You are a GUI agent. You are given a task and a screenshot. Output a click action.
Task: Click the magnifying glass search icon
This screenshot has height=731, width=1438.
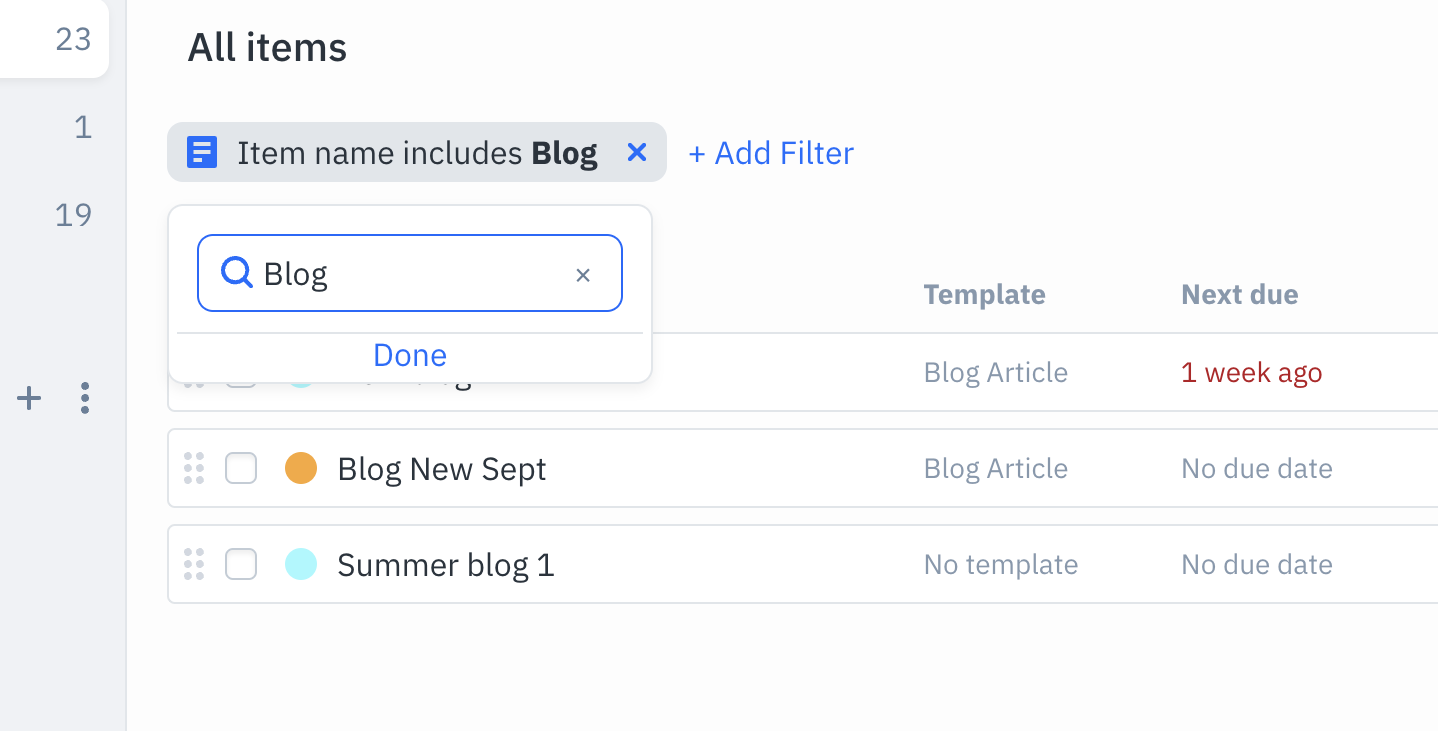236,272
